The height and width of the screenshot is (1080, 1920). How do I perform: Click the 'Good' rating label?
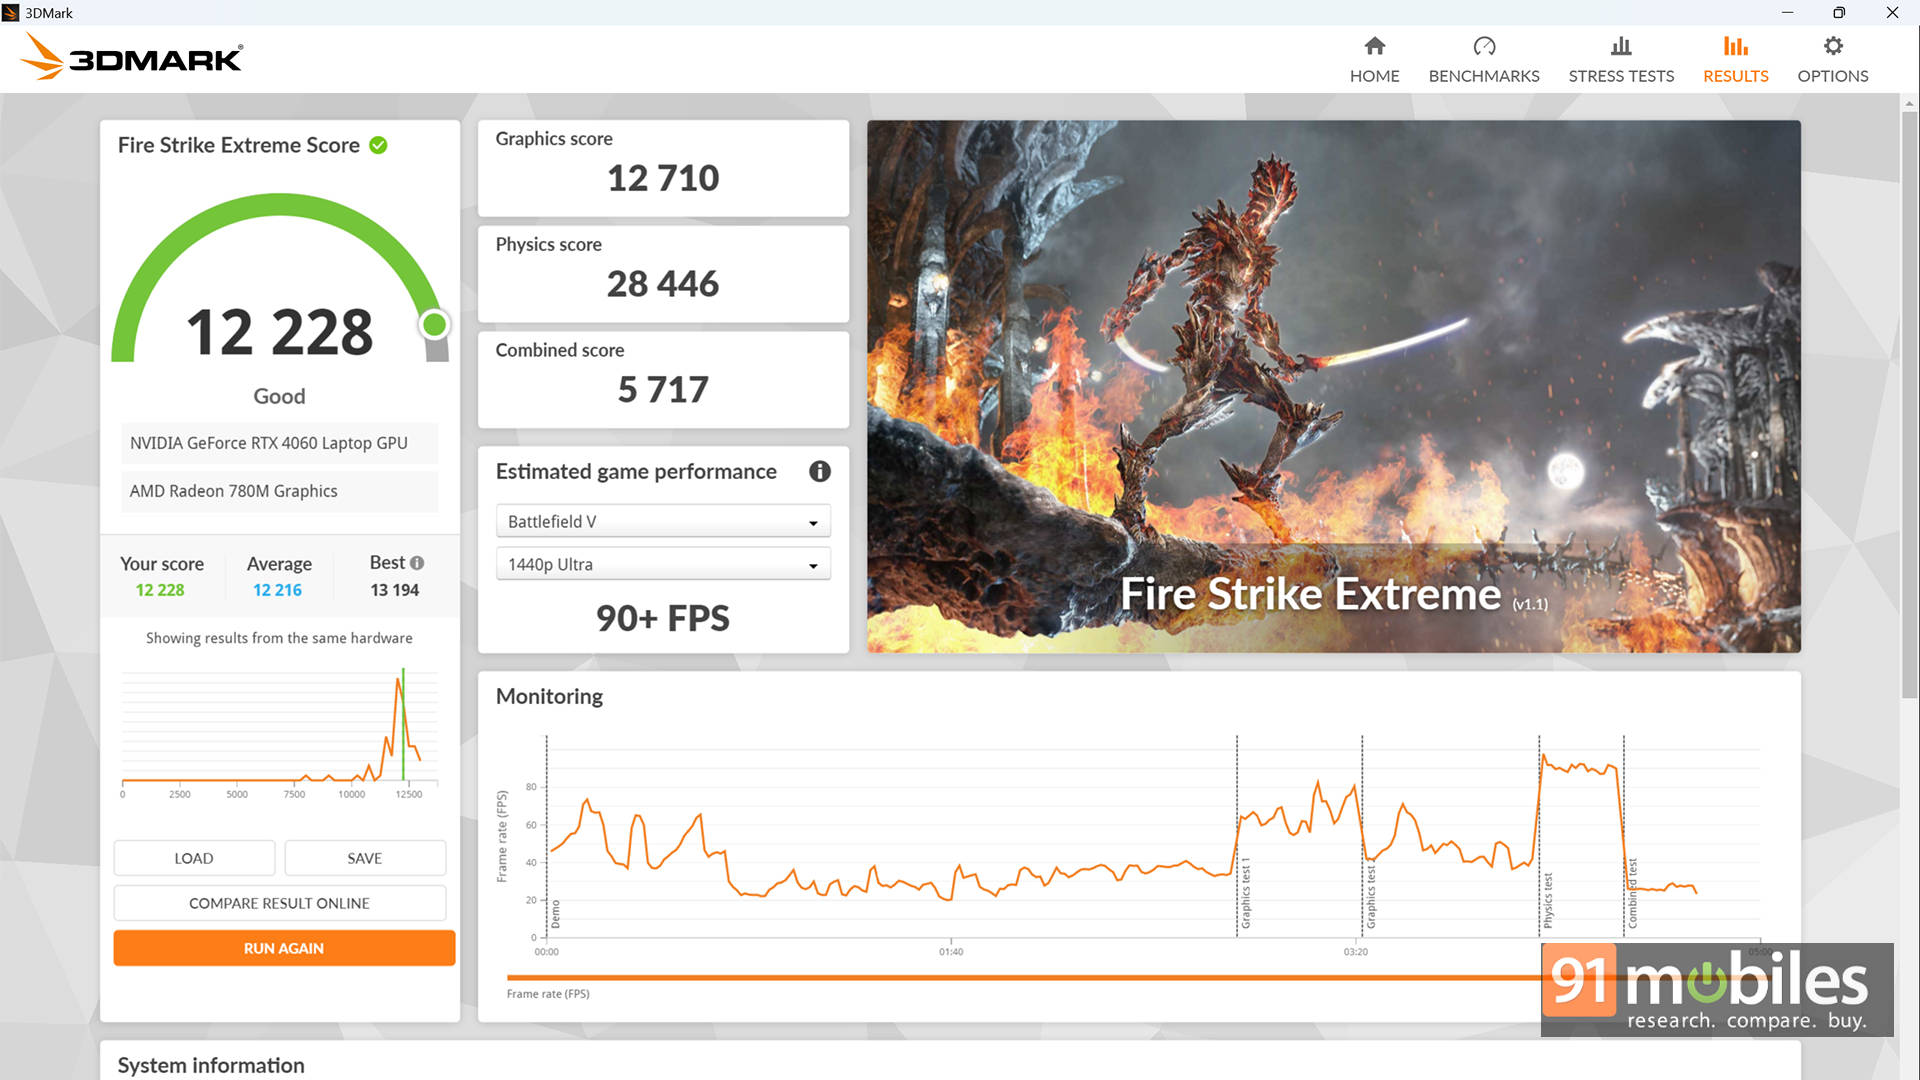pos(279,396)
